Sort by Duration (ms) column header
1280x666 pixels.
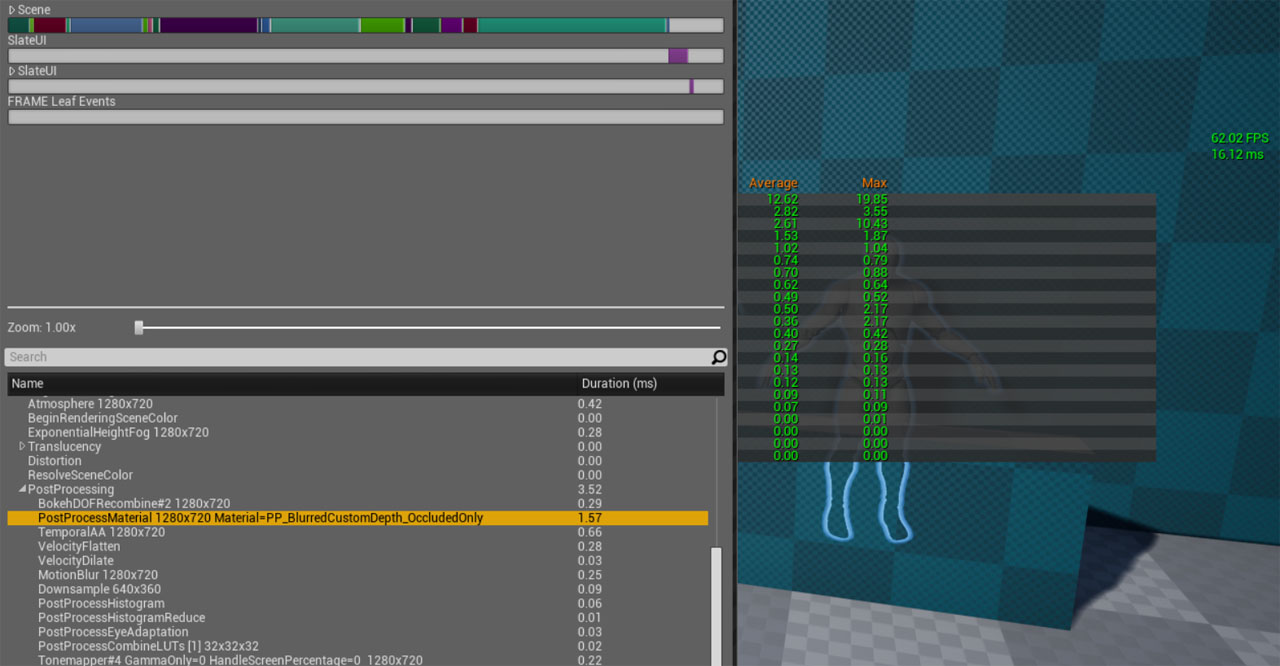tap(650, 384)
